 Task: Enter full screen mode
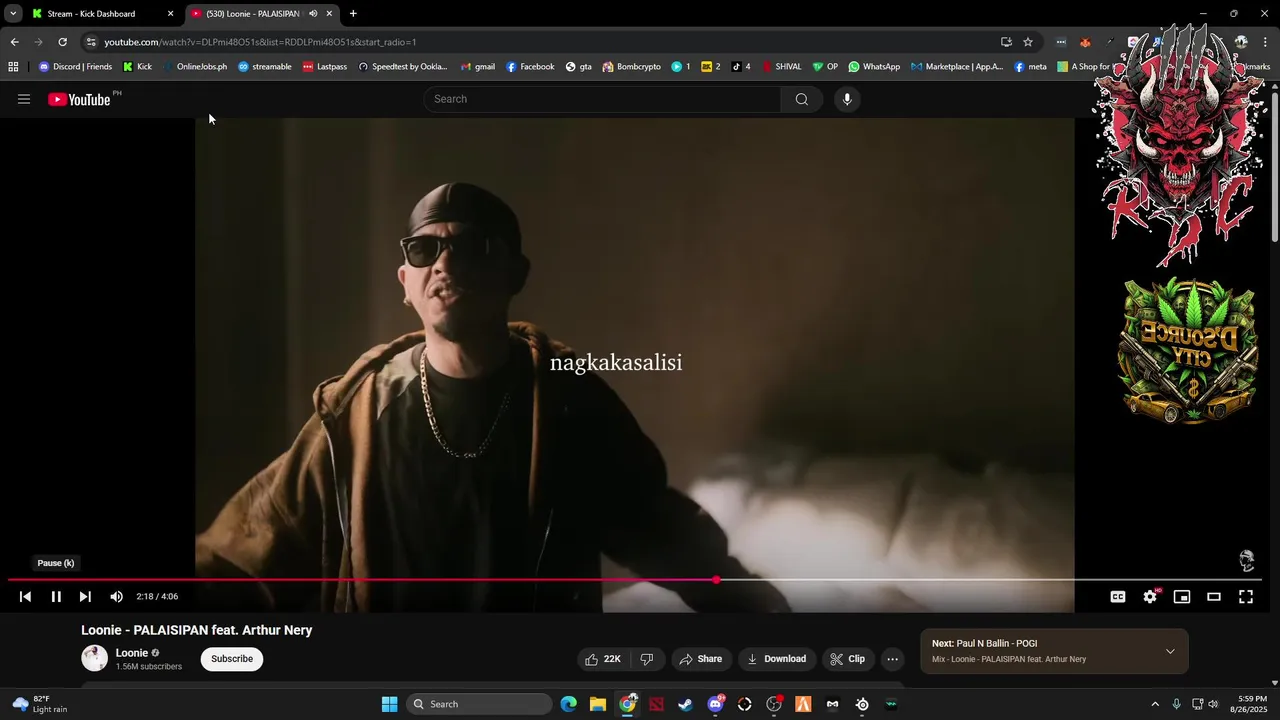(x=1246, y=597)
